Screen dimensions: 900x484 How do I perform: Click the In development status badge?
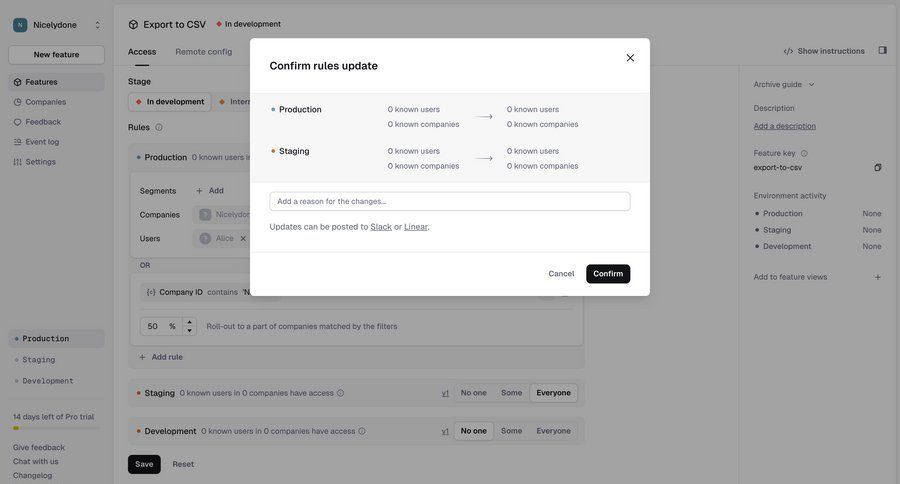[249, 24]
